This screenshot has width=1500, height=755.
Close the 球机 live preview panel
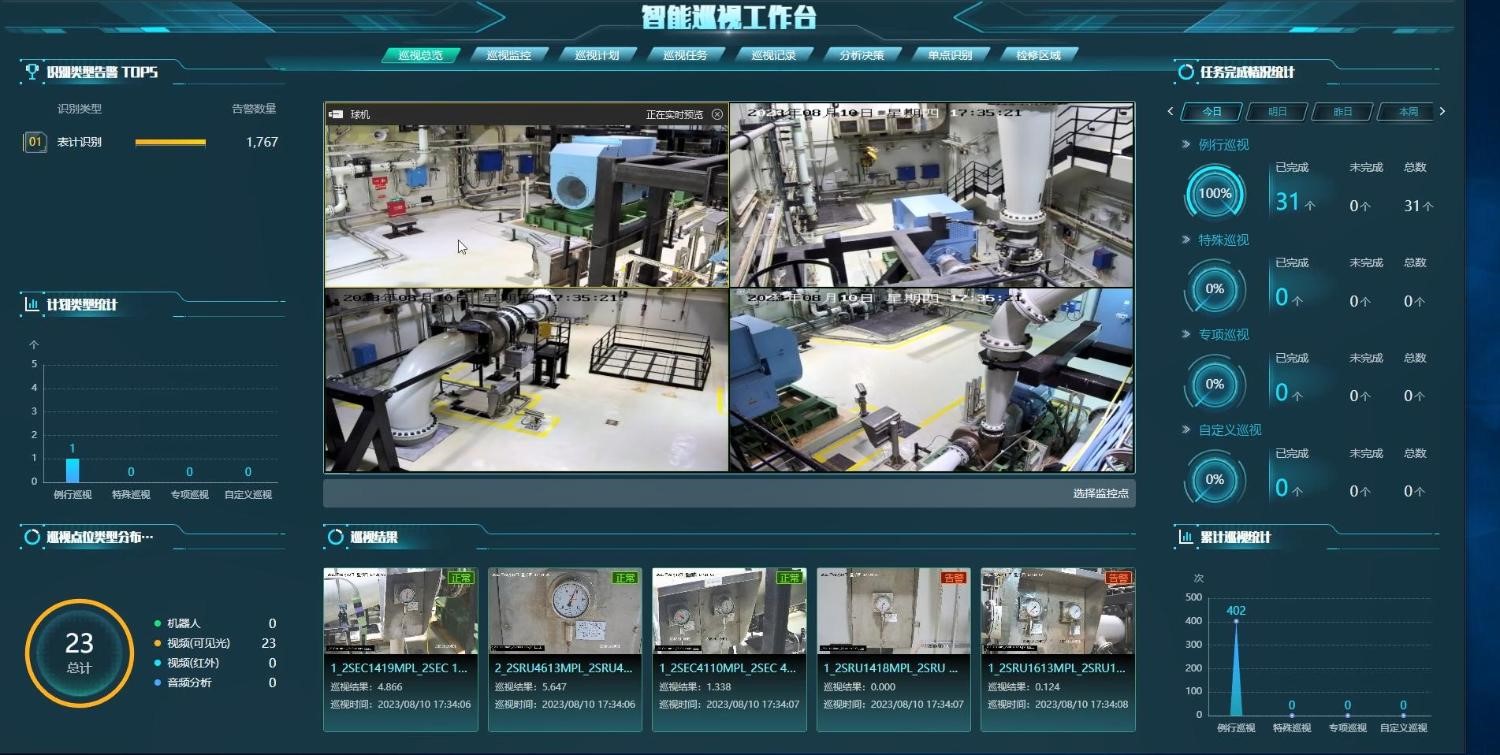point(717,115)
